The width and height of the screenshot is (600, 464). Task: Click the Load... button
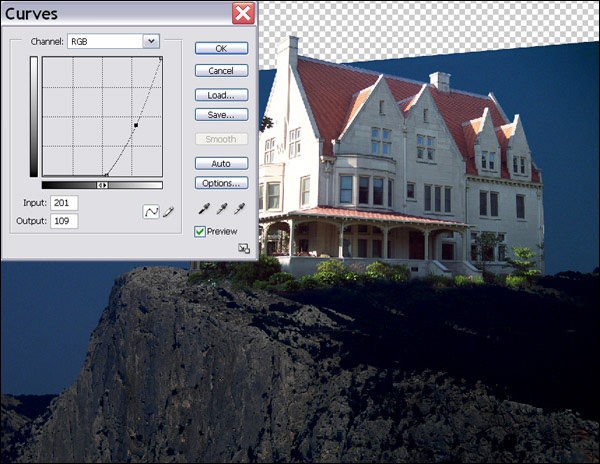(x=222, y=95)
